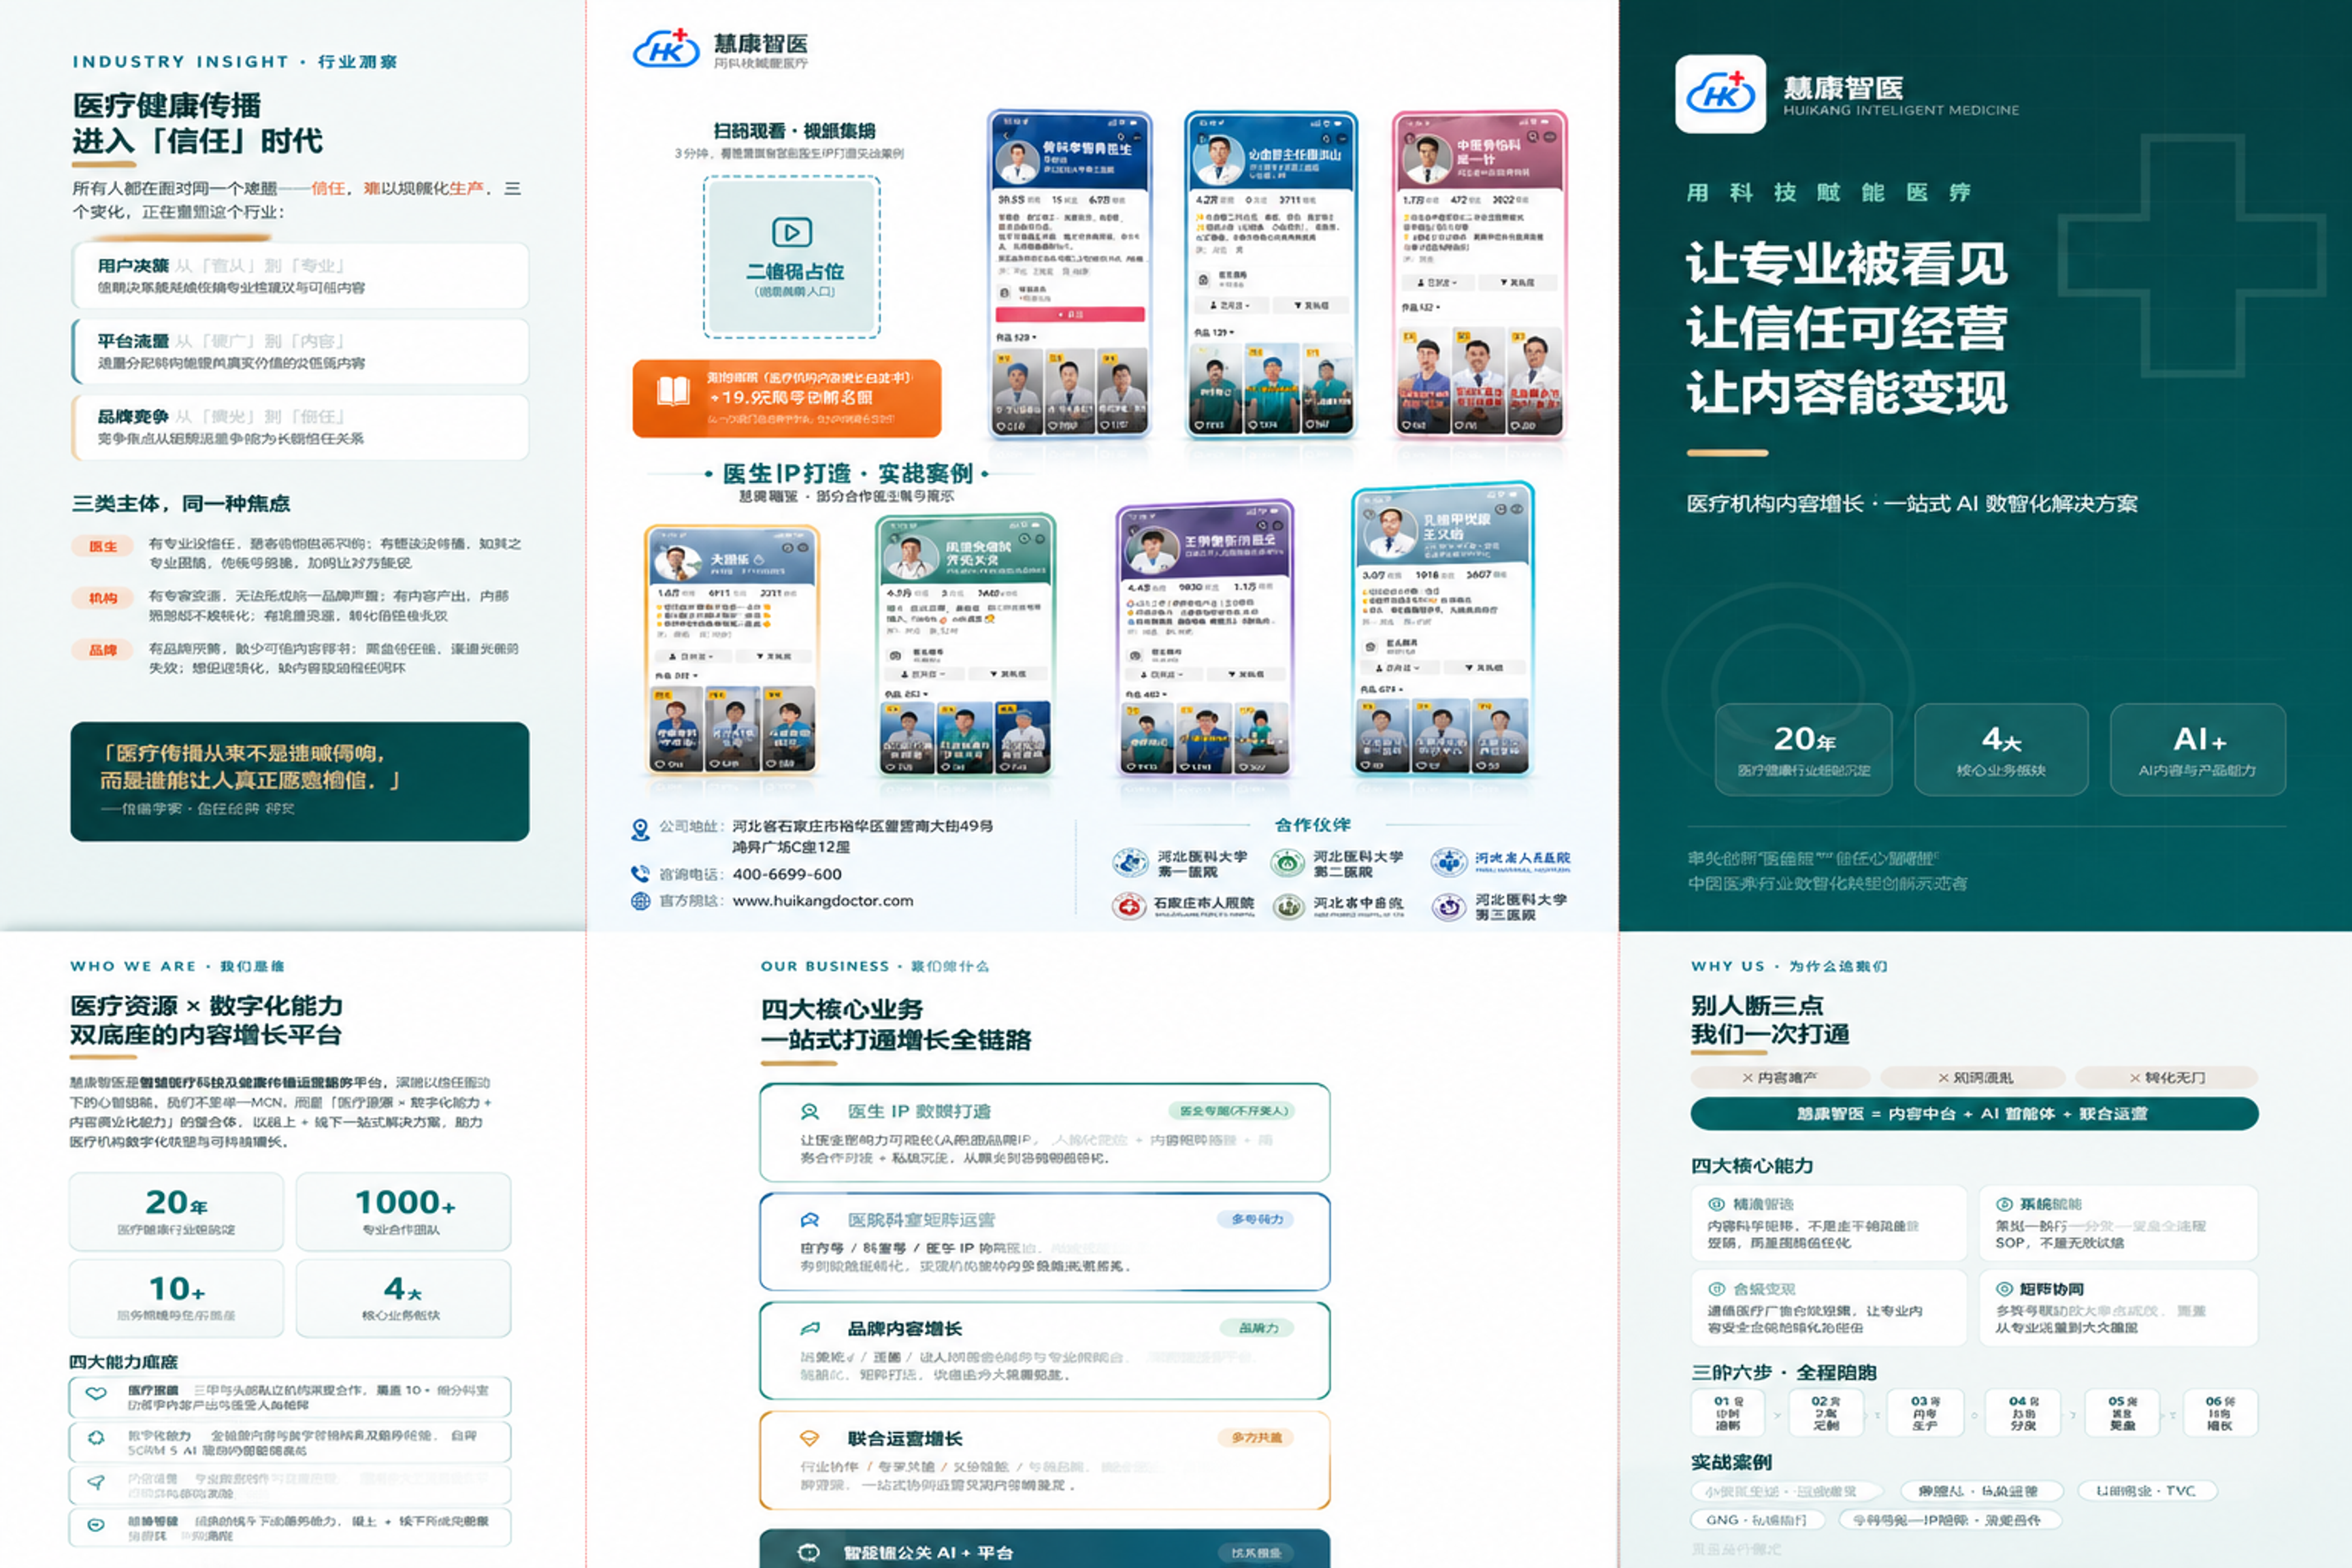Click the WHO WE ARE section label
Screen dimensions: 2352x1568
(x=177, y=967)
